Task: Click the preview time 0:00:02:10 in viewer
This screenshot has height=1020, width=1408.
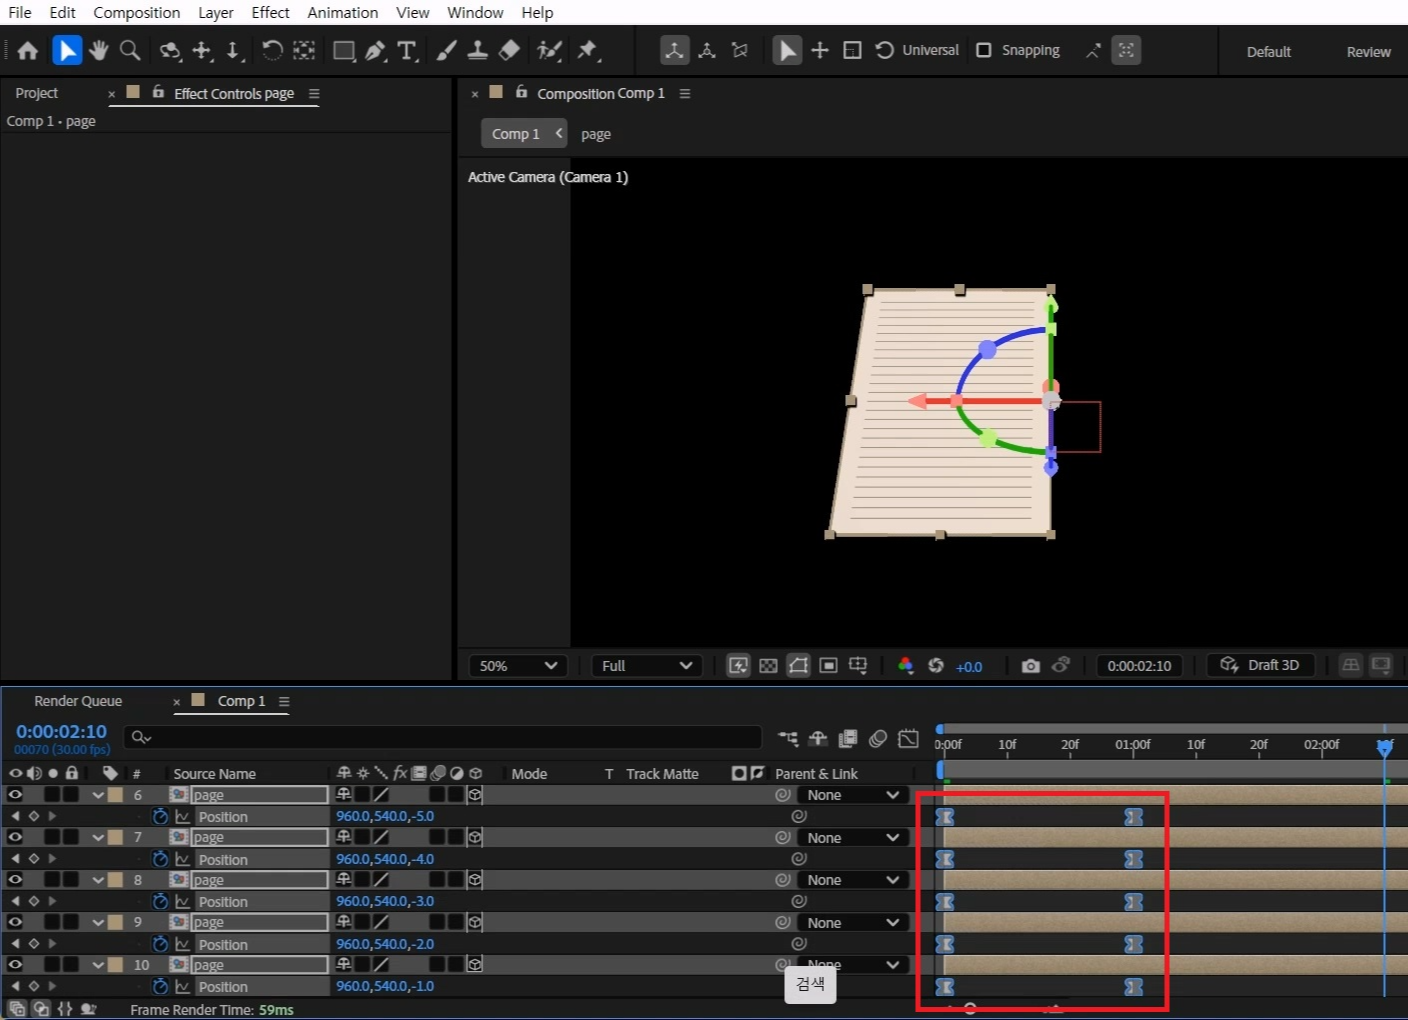Action: click(x=1139, y=666)
